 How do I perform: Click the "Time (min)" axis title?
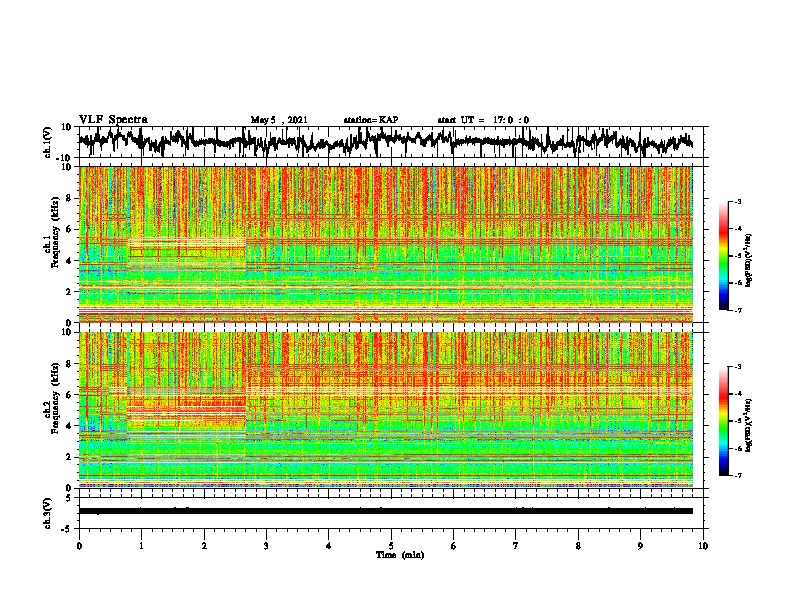point(400,555)
